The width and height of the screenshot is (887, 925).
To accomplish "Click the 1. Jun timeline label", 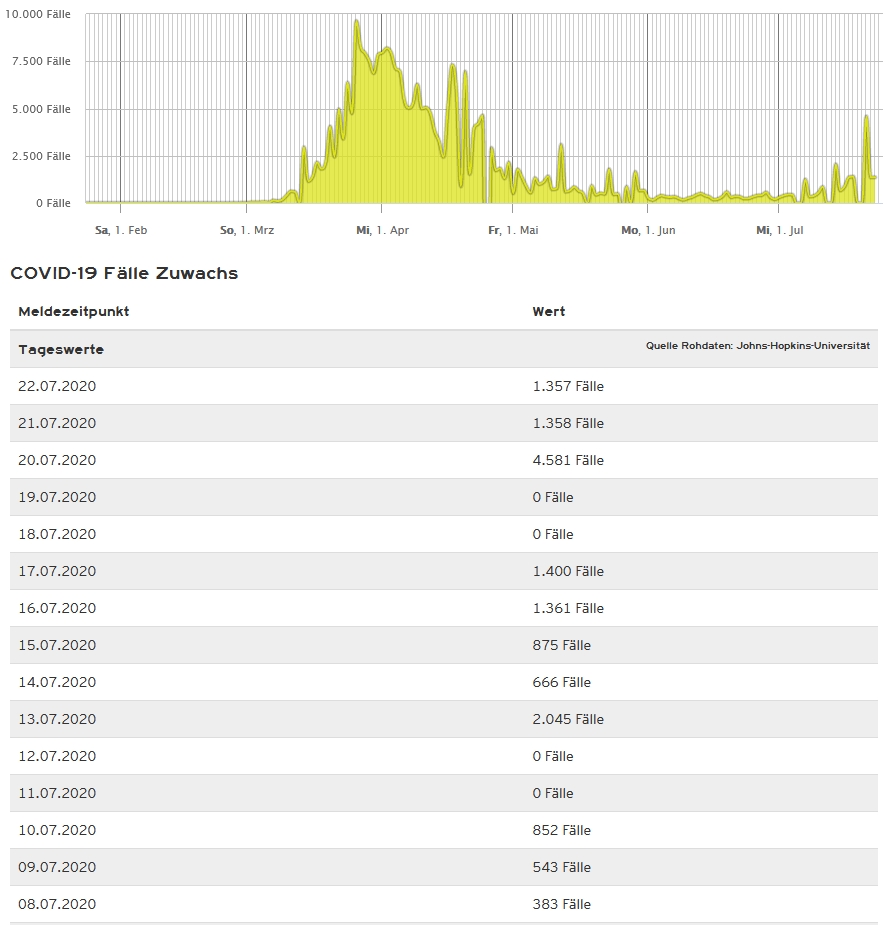I will point(648,230).
